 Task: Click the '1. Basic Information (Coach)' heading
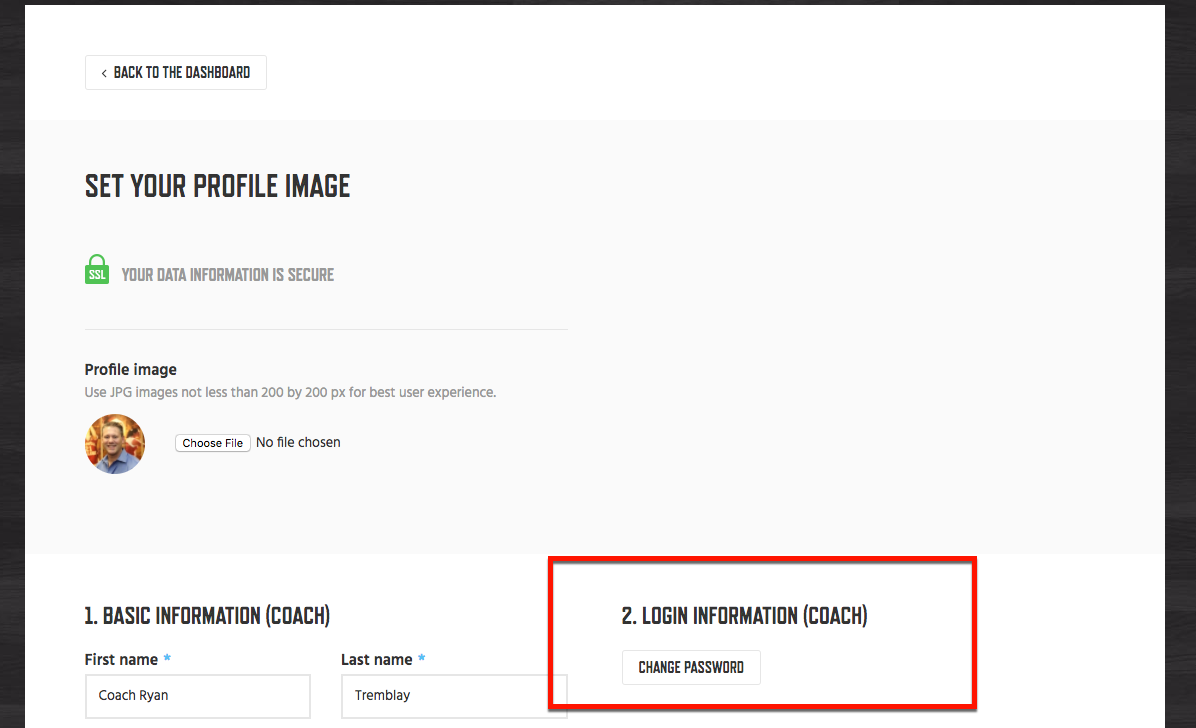(x=207, y=616)
